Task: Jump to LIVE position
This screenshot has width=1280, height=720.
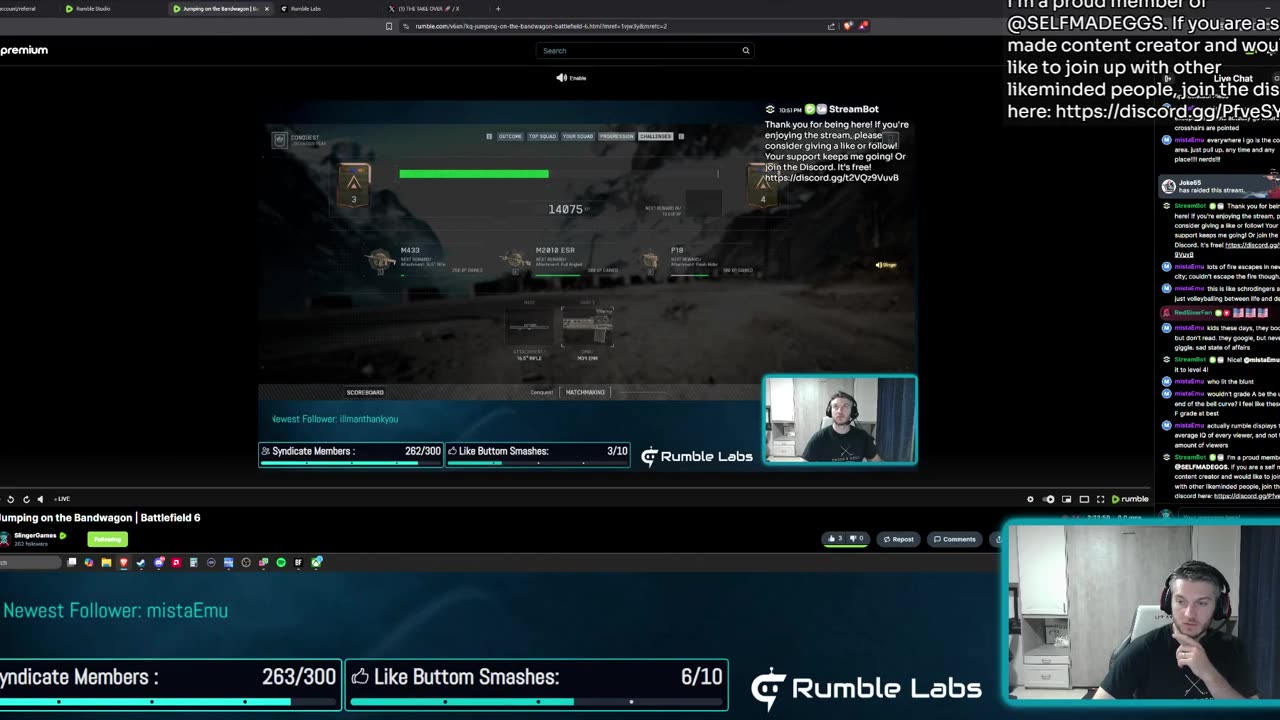Action: click(x=62, y=499)
